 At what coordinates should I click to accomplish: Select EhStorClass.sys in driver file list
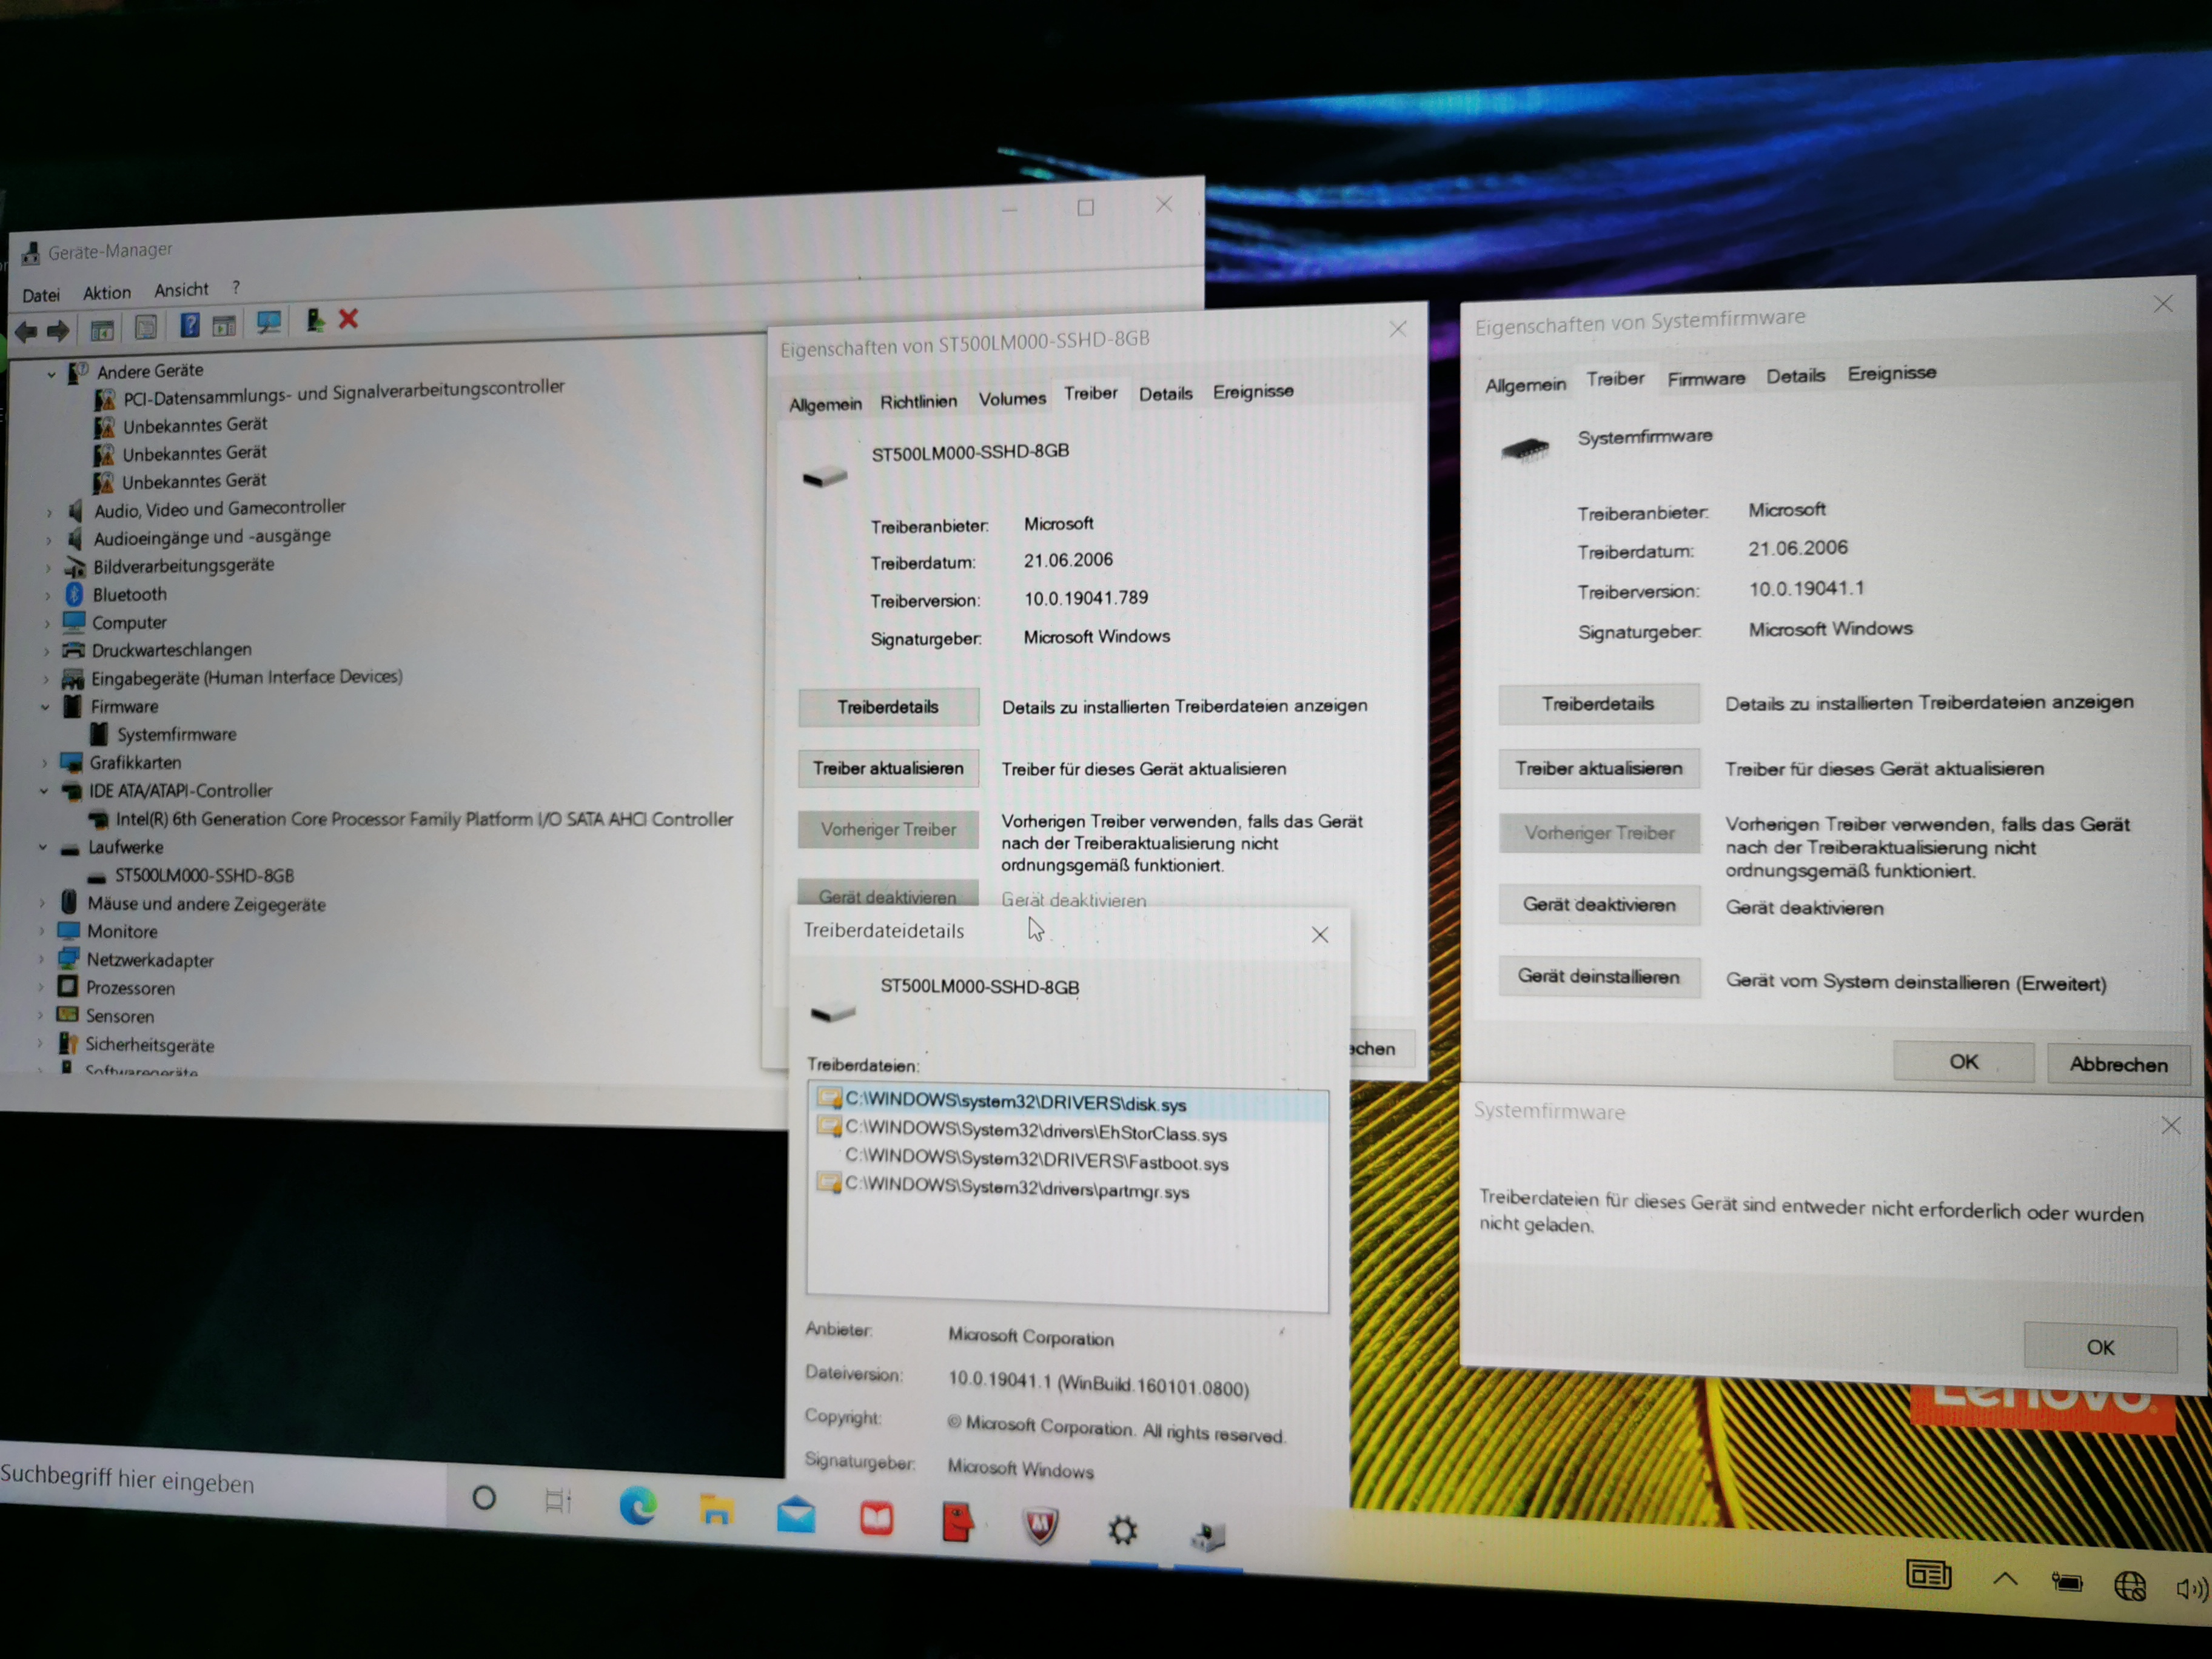(1035, 1133)
